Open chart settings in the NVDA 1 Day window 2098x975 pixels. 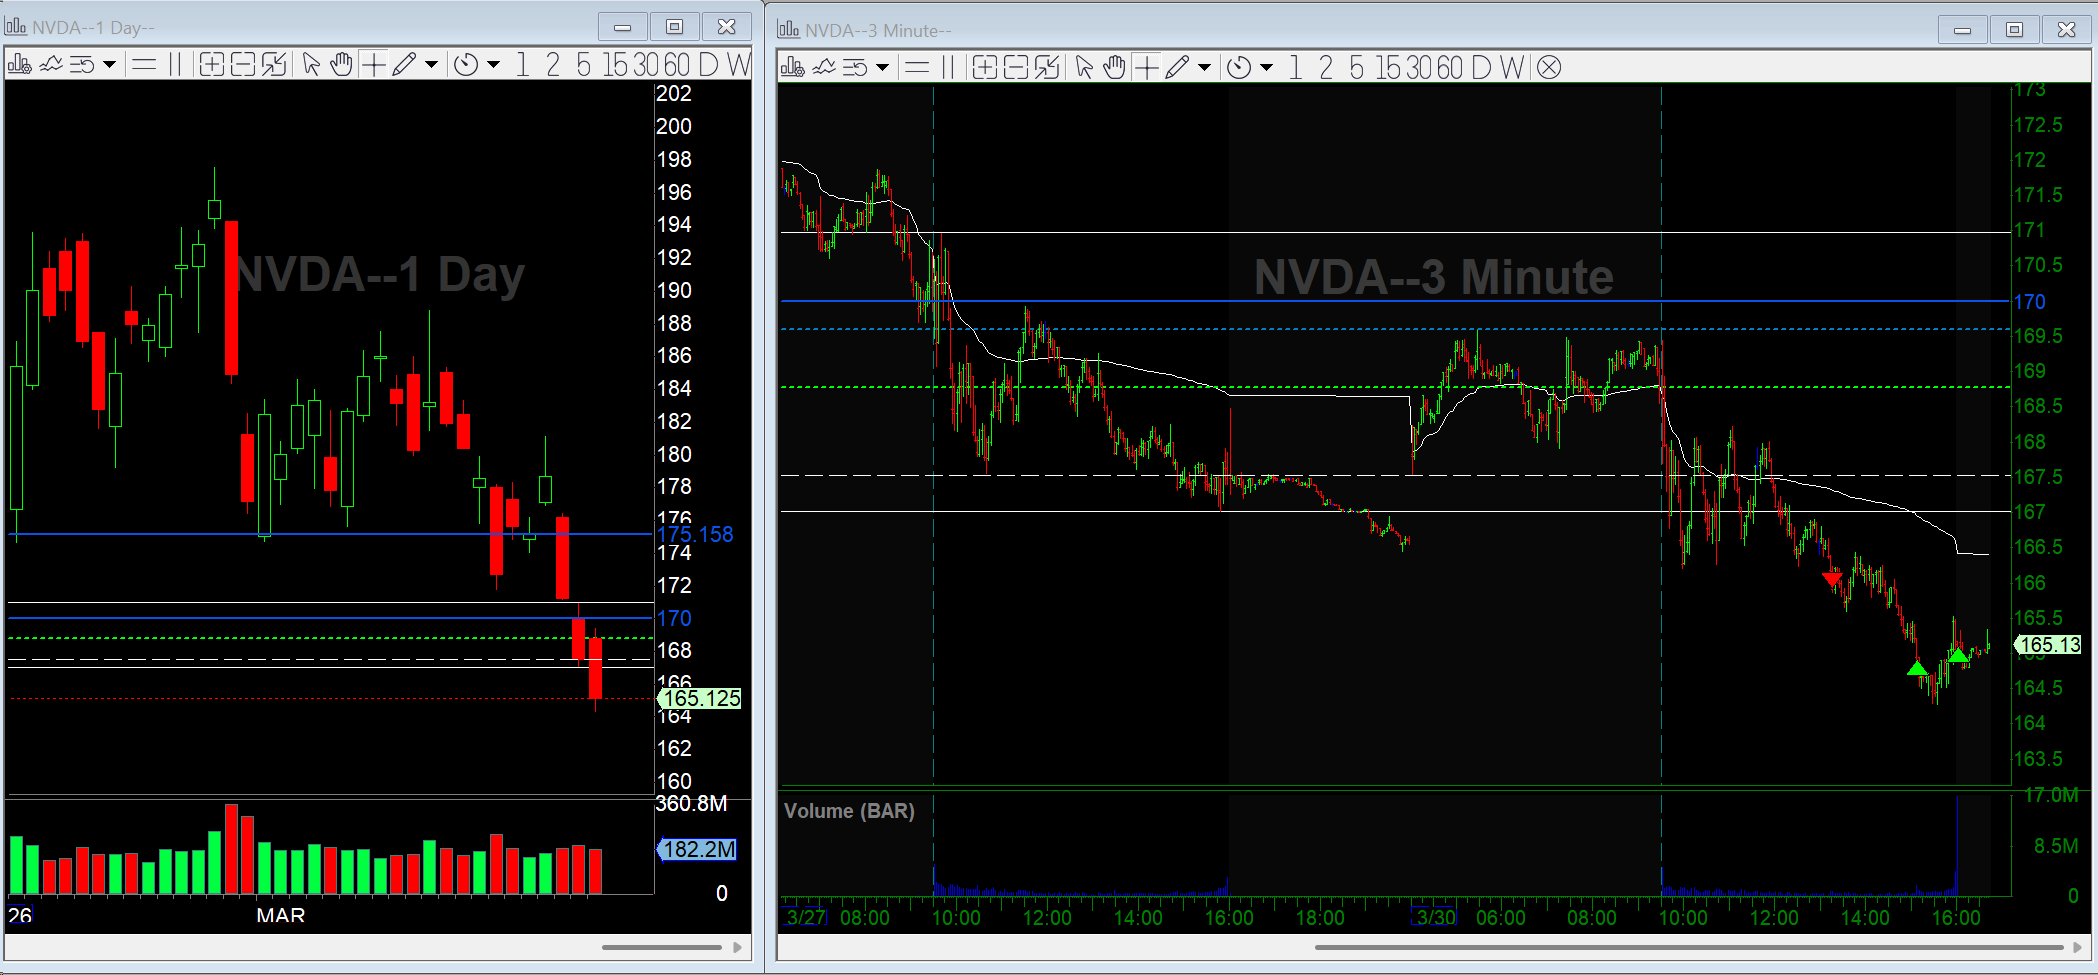tap(19, 65)
